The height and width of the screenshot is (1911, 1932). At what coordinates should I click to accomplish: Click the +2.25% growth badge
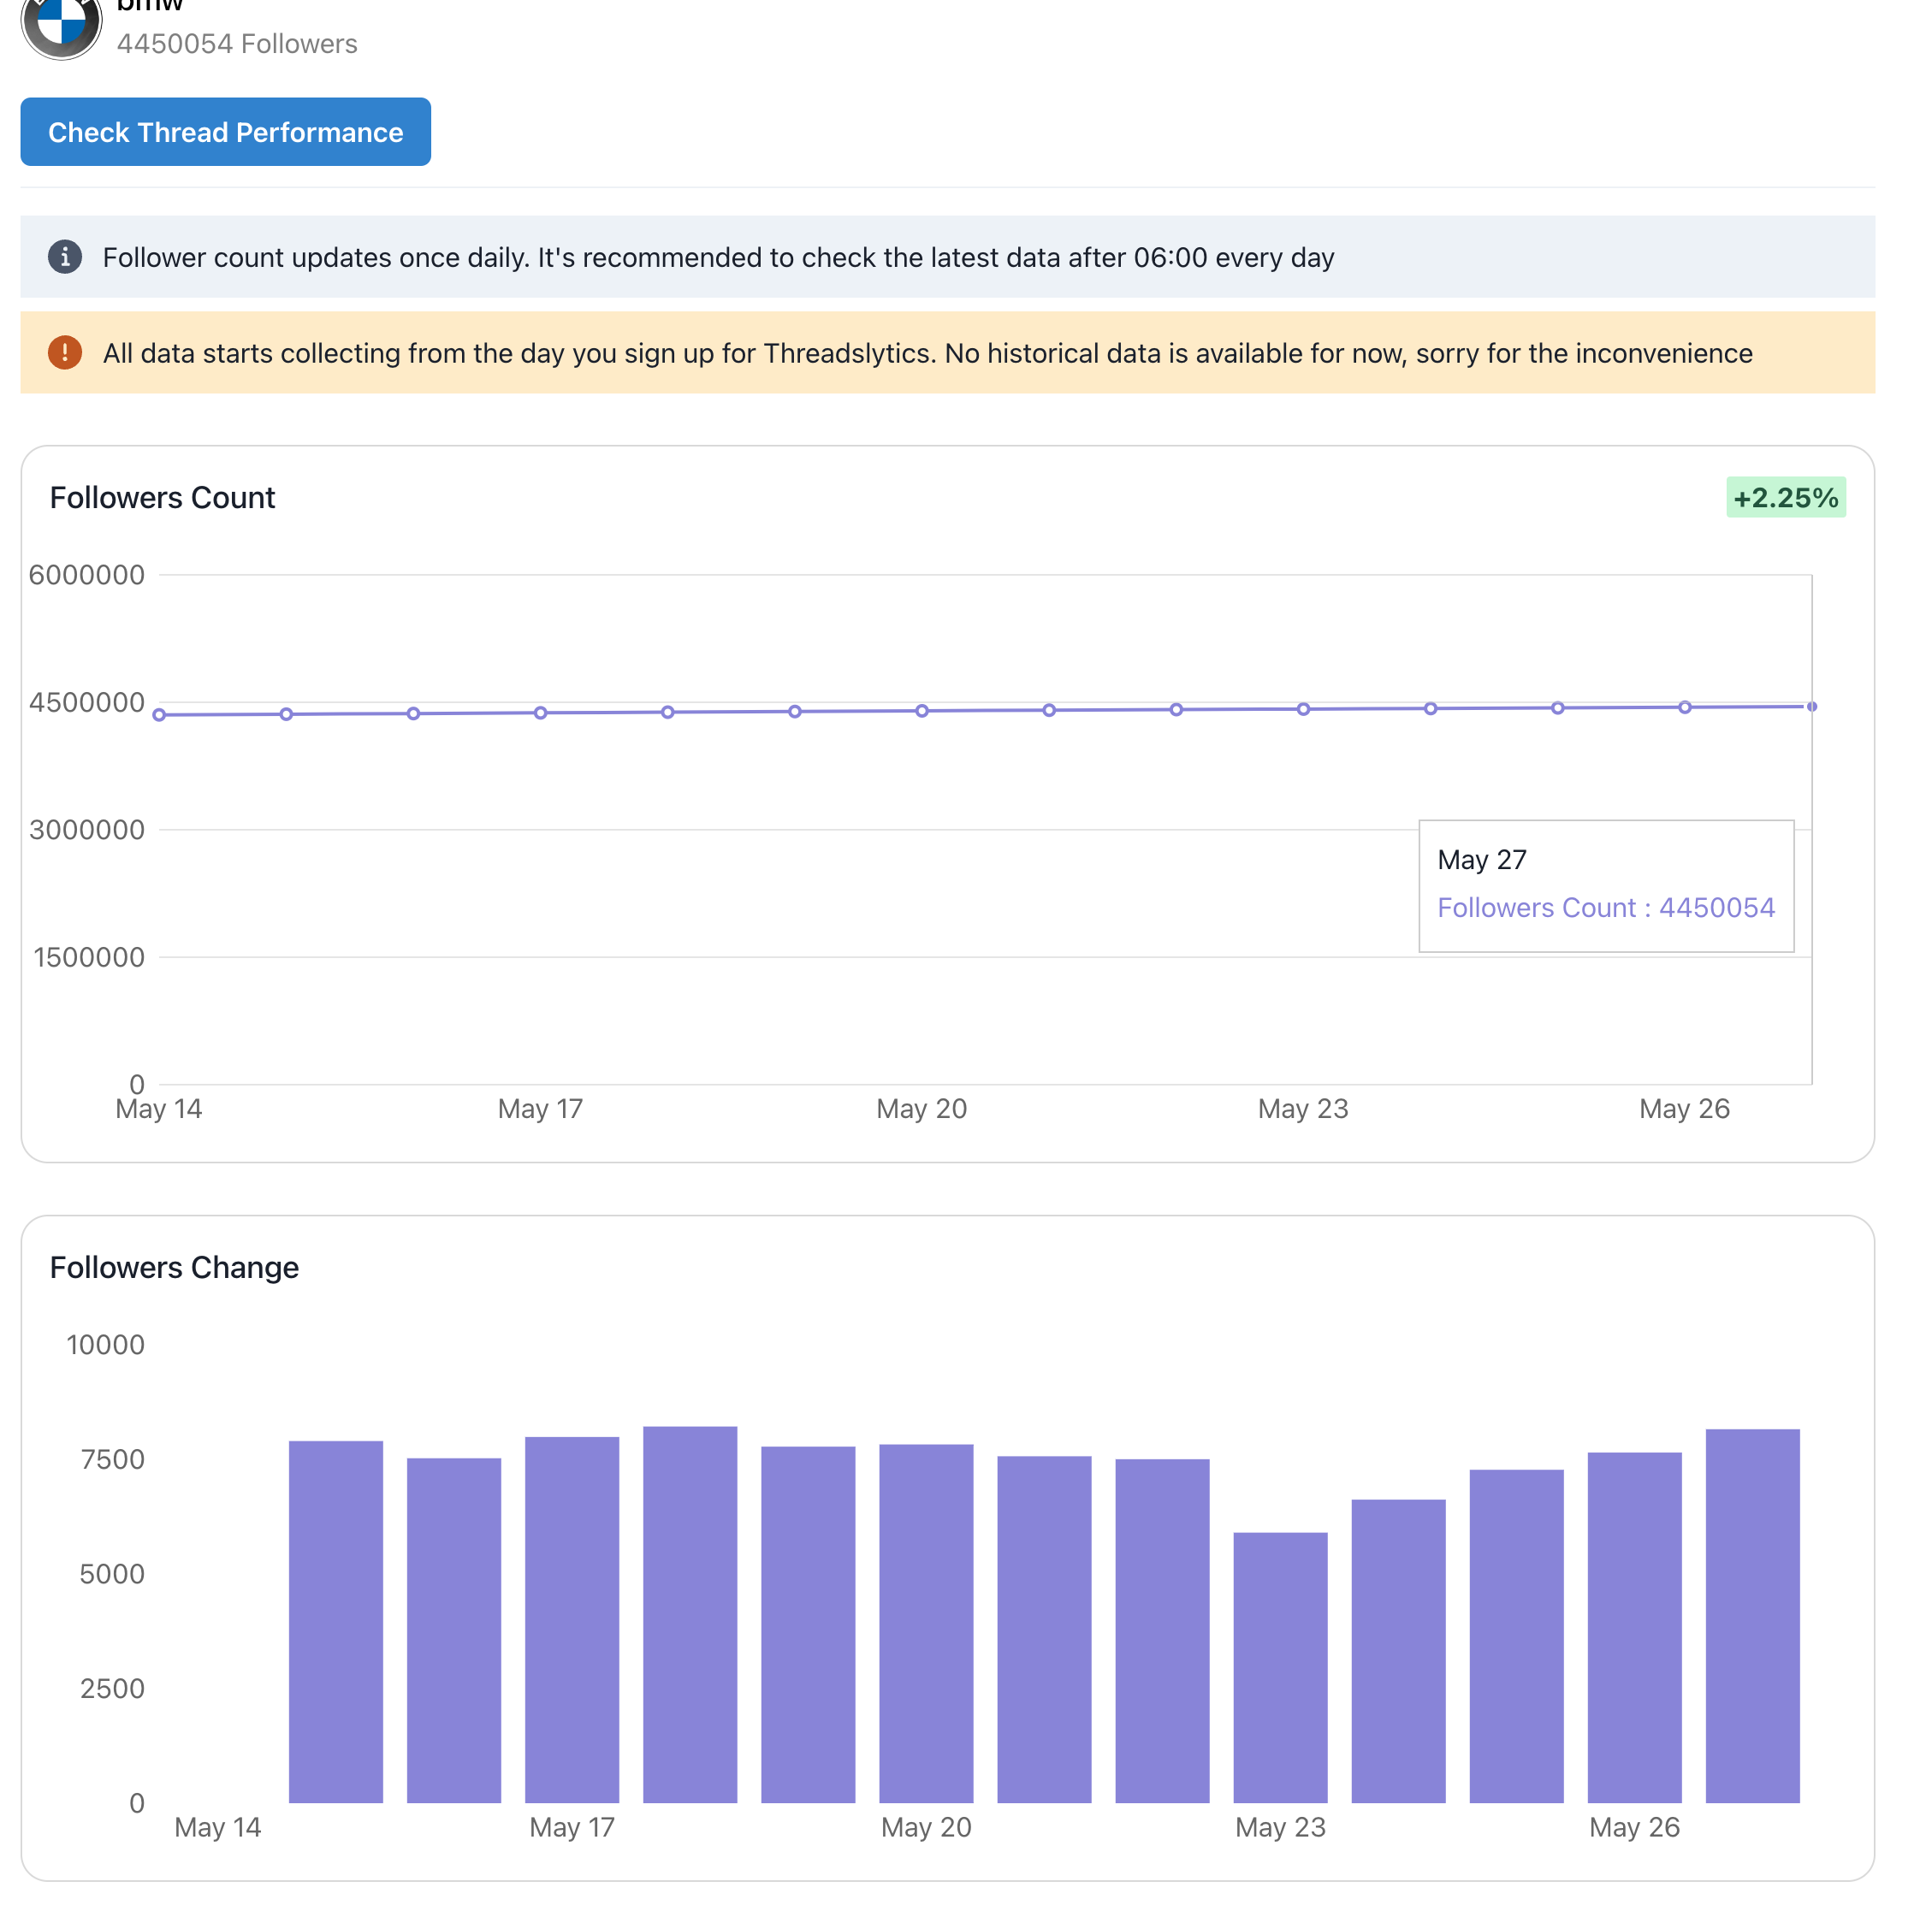click(1786, 497)
